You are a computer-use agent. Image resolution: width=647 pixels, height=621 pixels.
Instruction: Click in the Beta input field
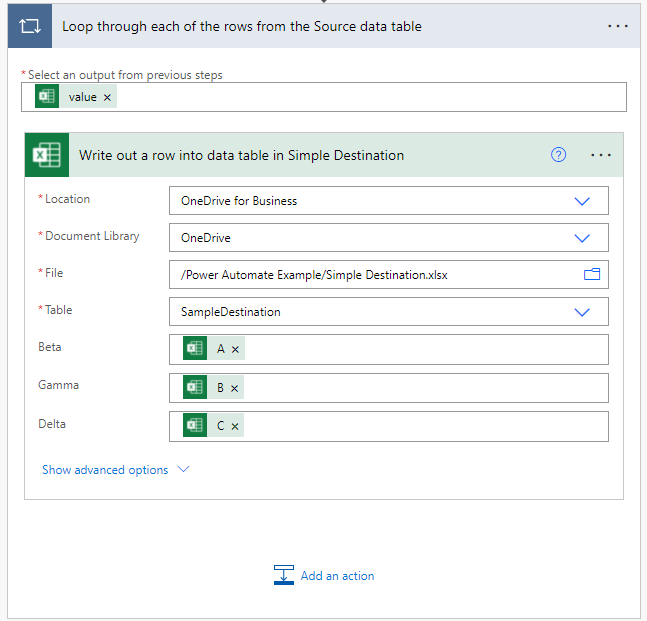389,349
